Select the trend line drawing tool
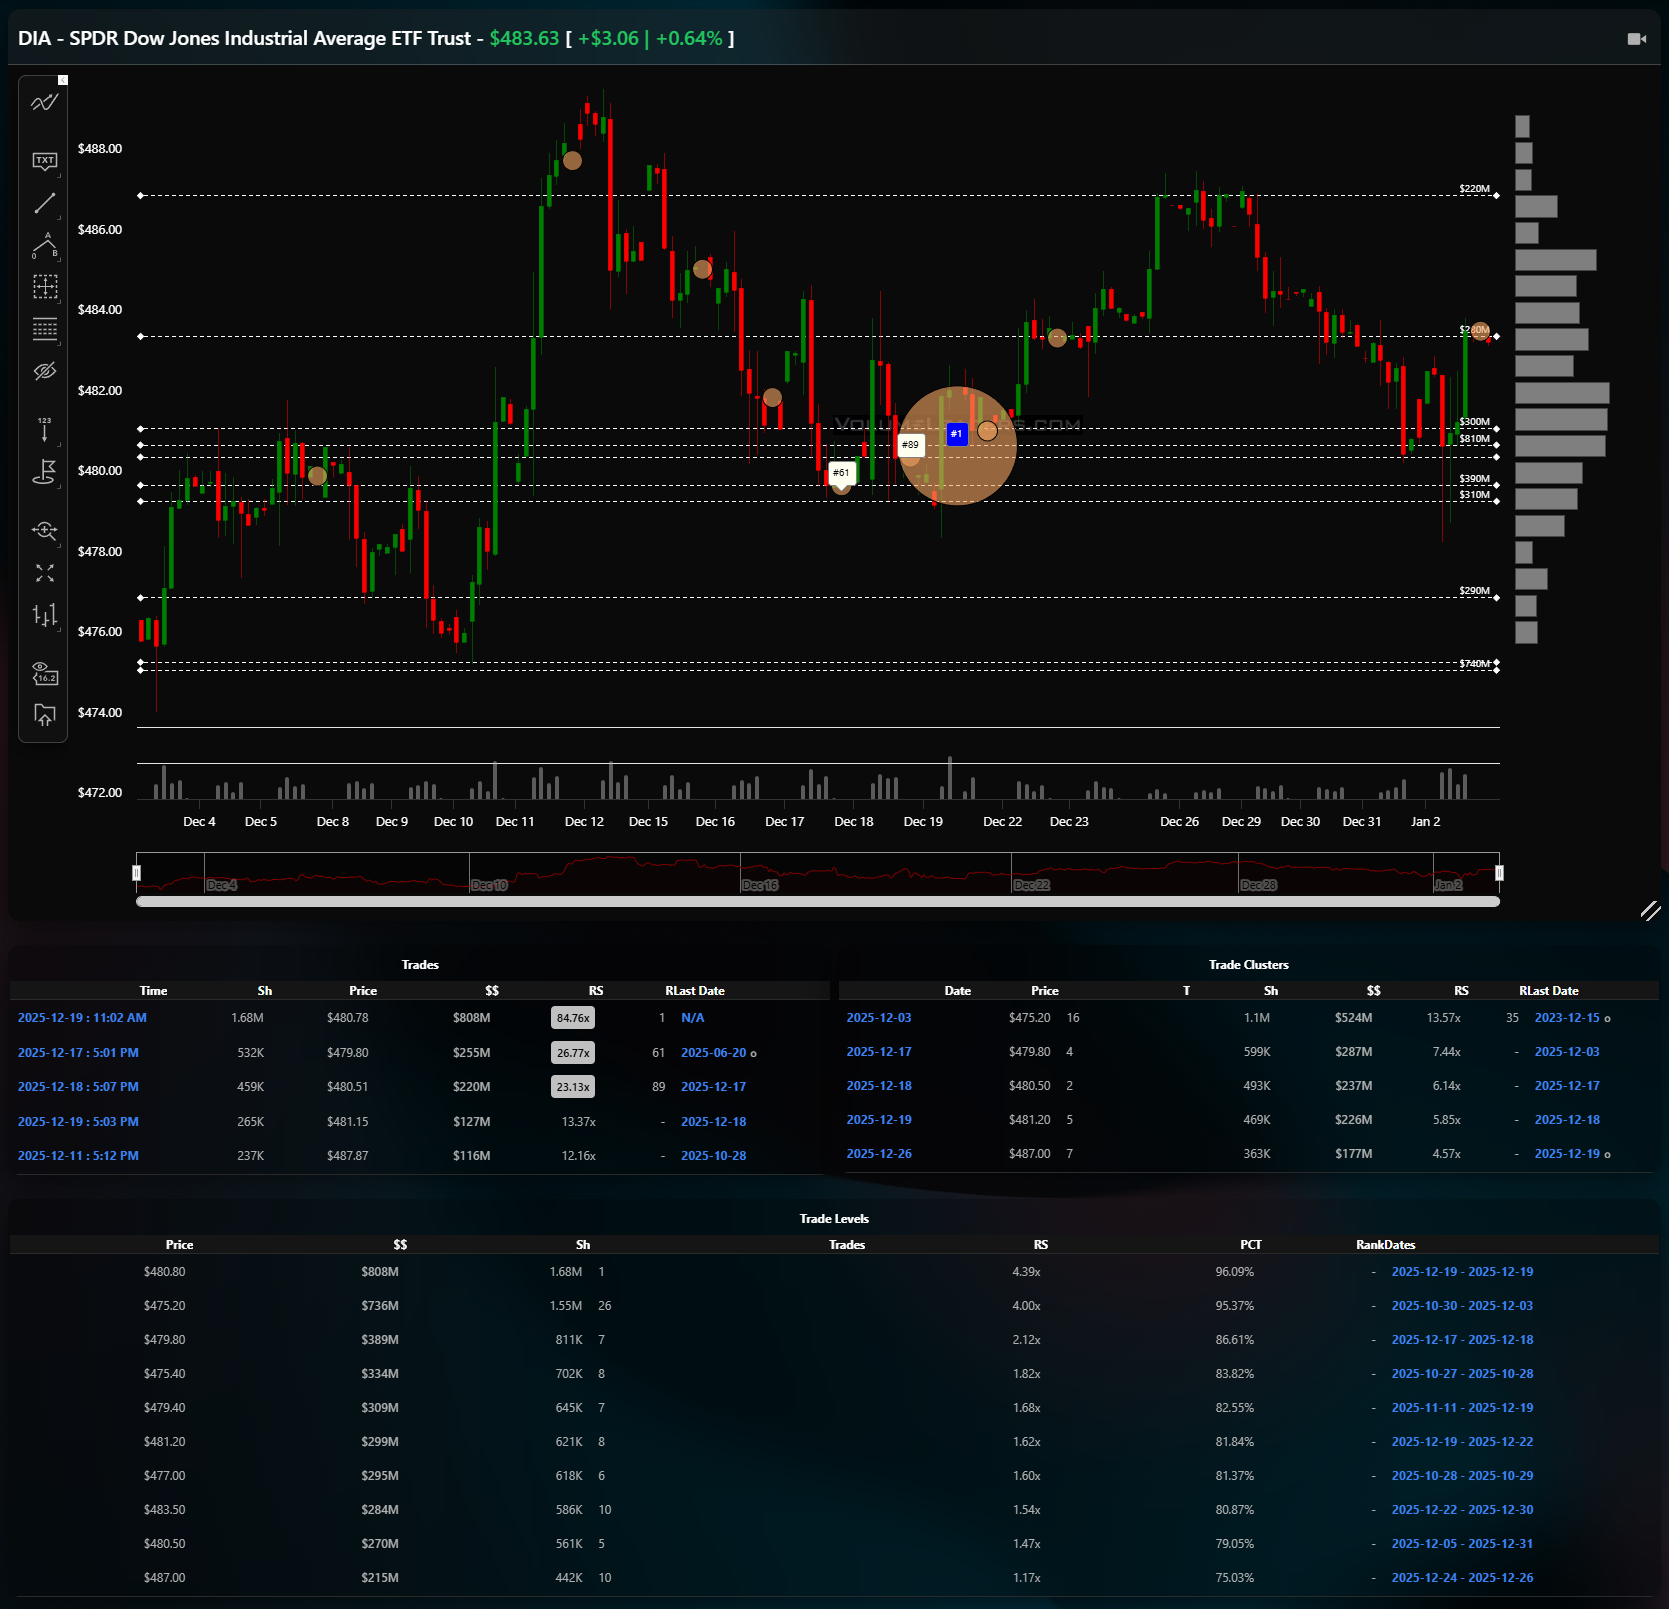 tap(44, 203)
